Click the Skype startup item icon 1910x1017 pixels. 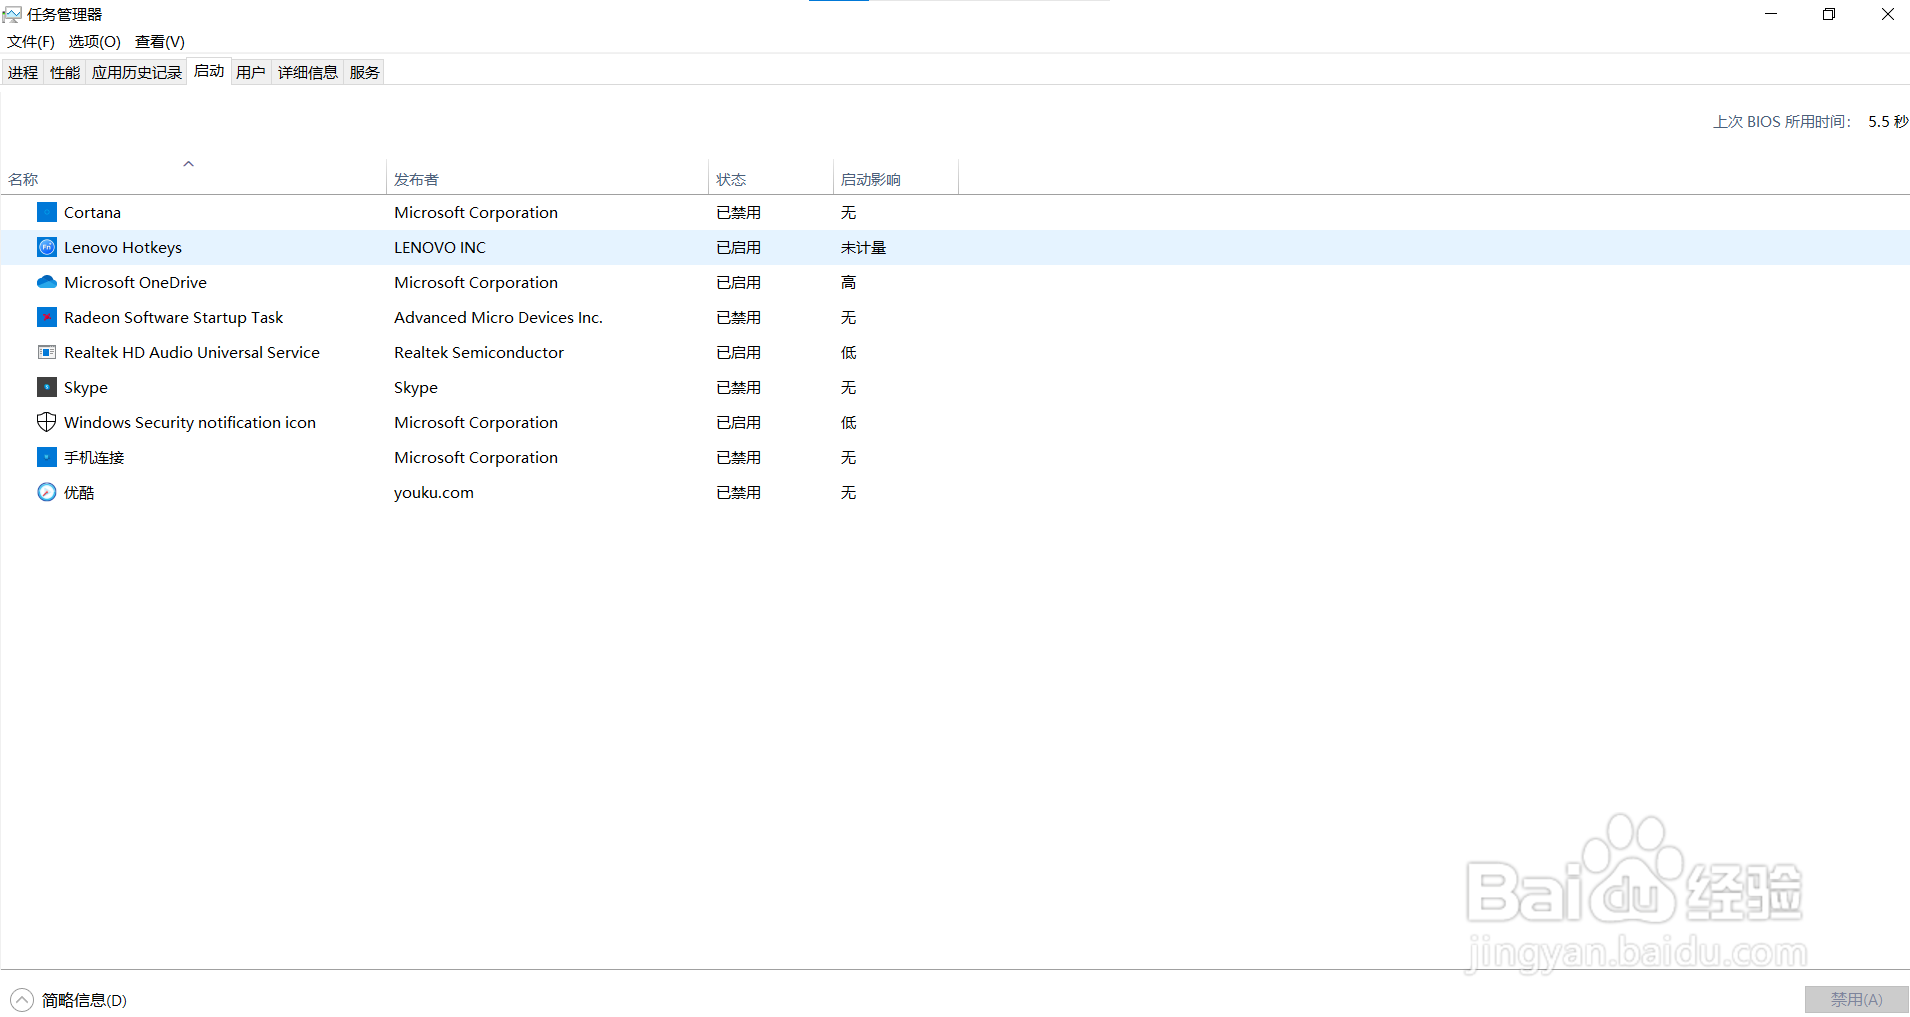[47, 387]
